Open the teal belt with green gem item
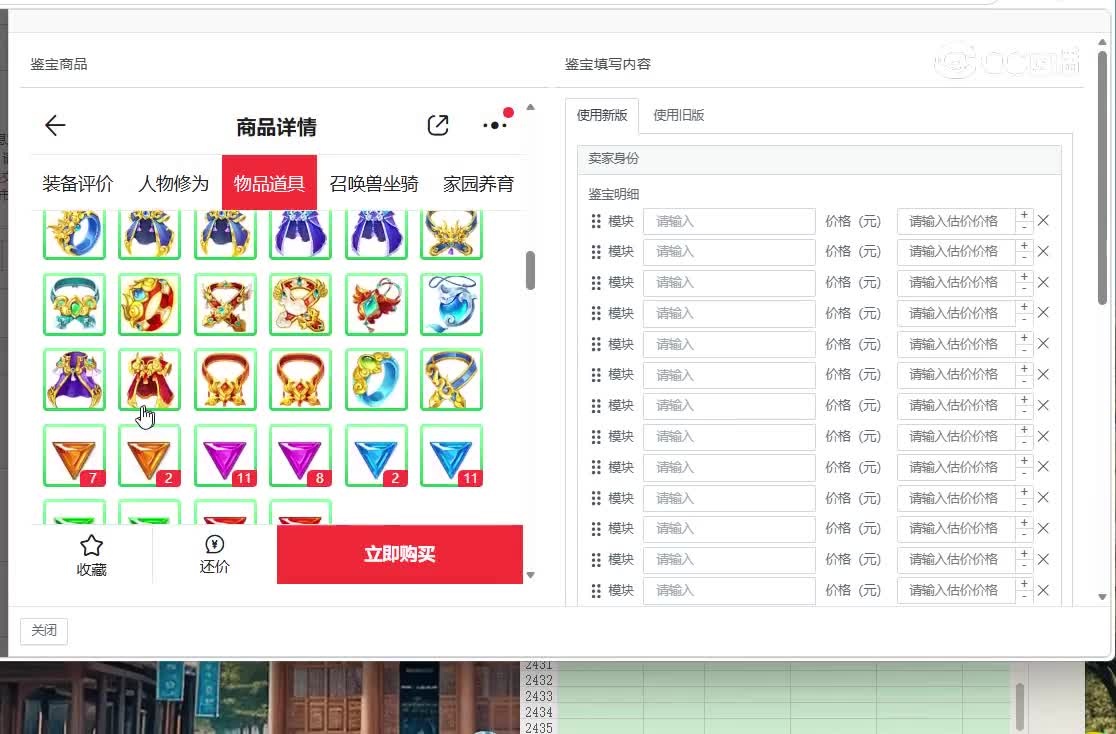The width and height of the screenshot is (1116, 734). click(x=74, y=304)
